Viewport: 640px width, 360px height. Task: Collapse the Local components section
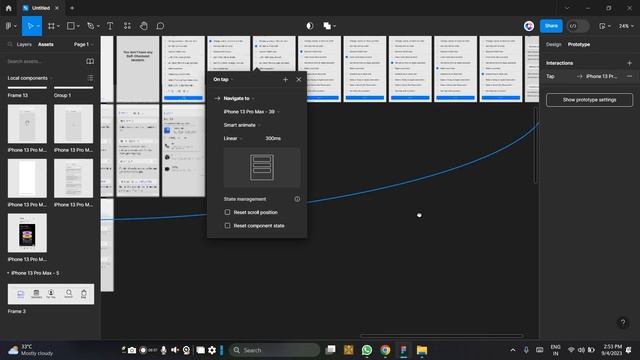point(30,78)
